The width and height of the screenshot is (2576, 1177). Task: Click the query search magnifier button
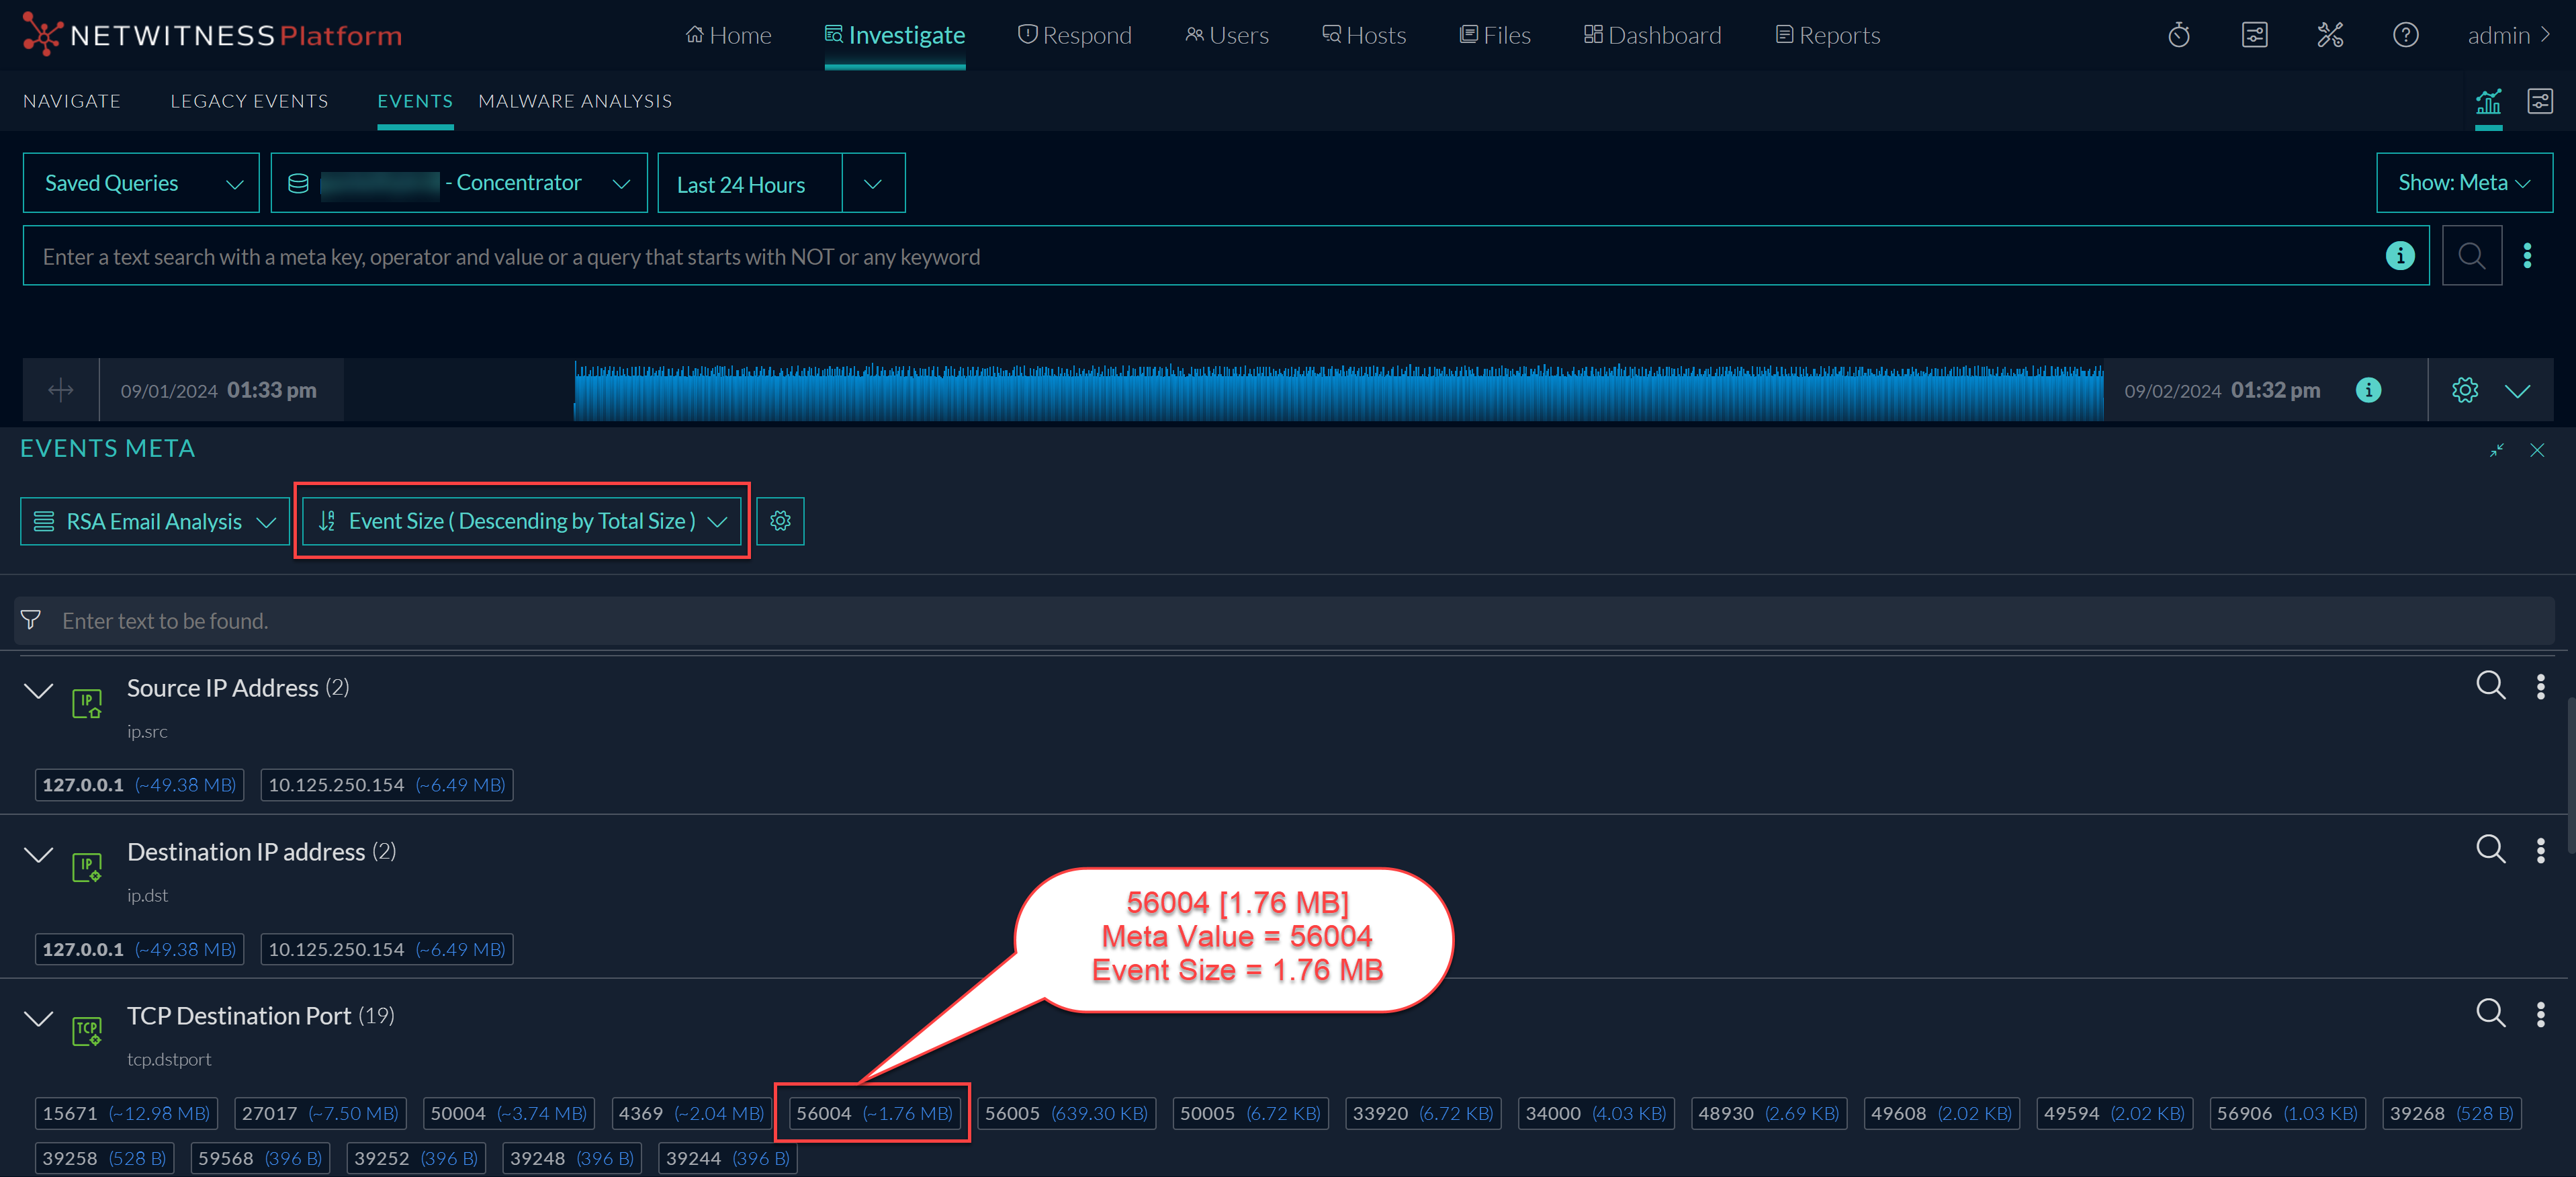tap(2471, 256)
